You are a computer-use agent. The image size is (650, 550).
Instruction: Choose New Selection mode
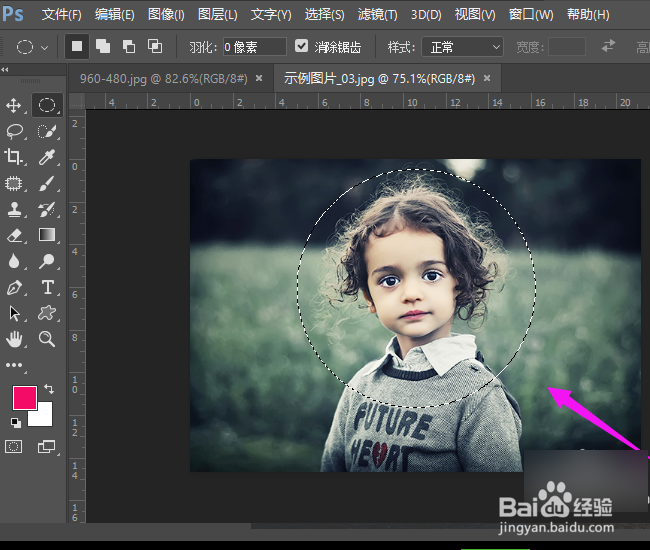77,46
